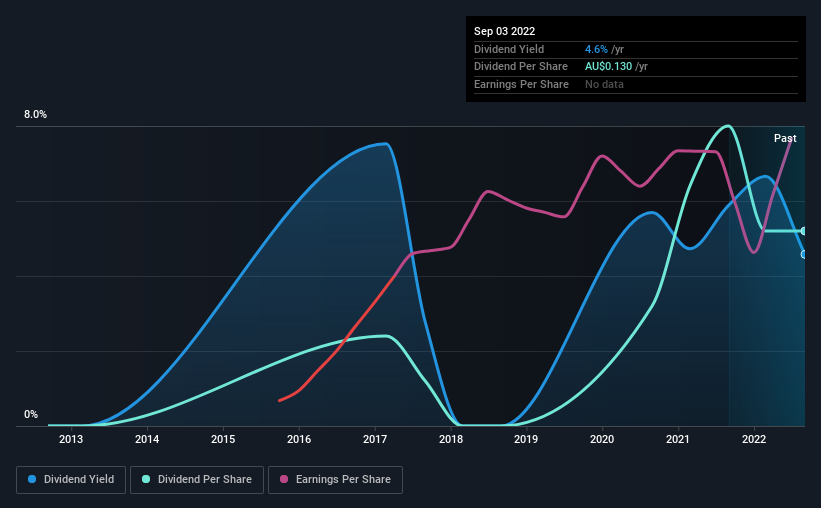This screenshot has height=508, width=821.
Task: Click the 4.6% Dividend Yield value in the tooltip
Action: [x=596, y=49]
